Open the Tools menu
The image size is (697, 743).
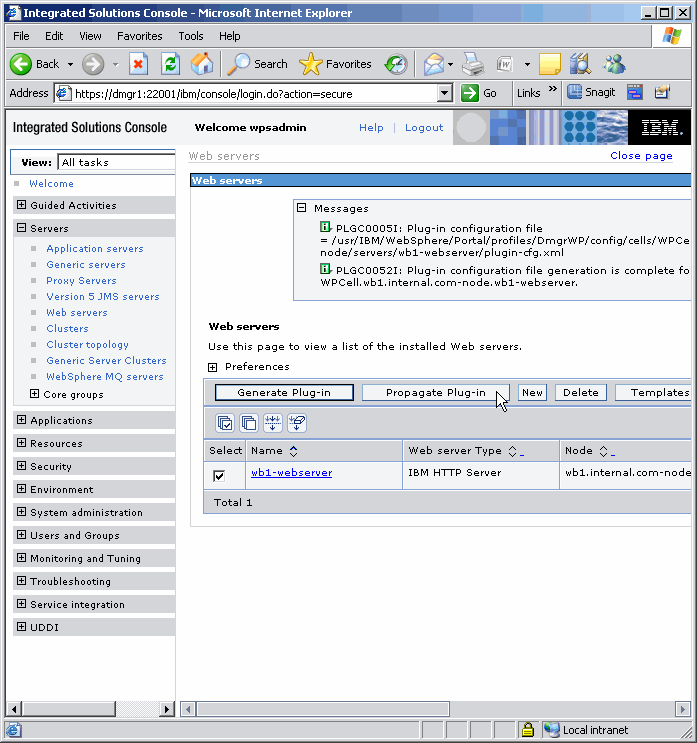(190, 36)
